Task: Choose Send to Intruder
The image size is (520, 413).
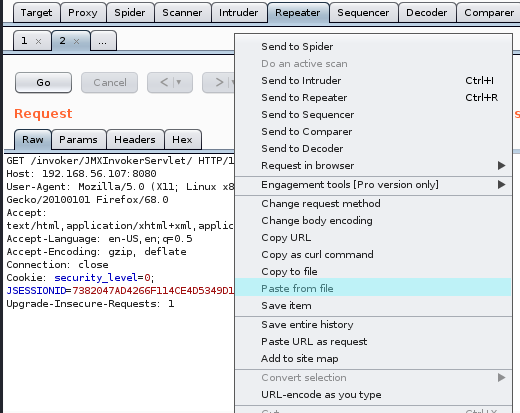Action: [373, 81]
